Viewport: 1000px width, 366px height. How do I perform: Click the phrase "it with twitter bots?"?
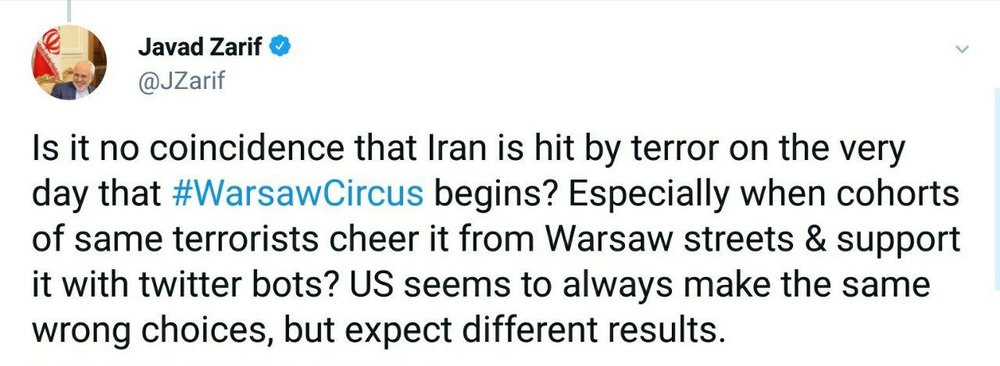[175, 284]
